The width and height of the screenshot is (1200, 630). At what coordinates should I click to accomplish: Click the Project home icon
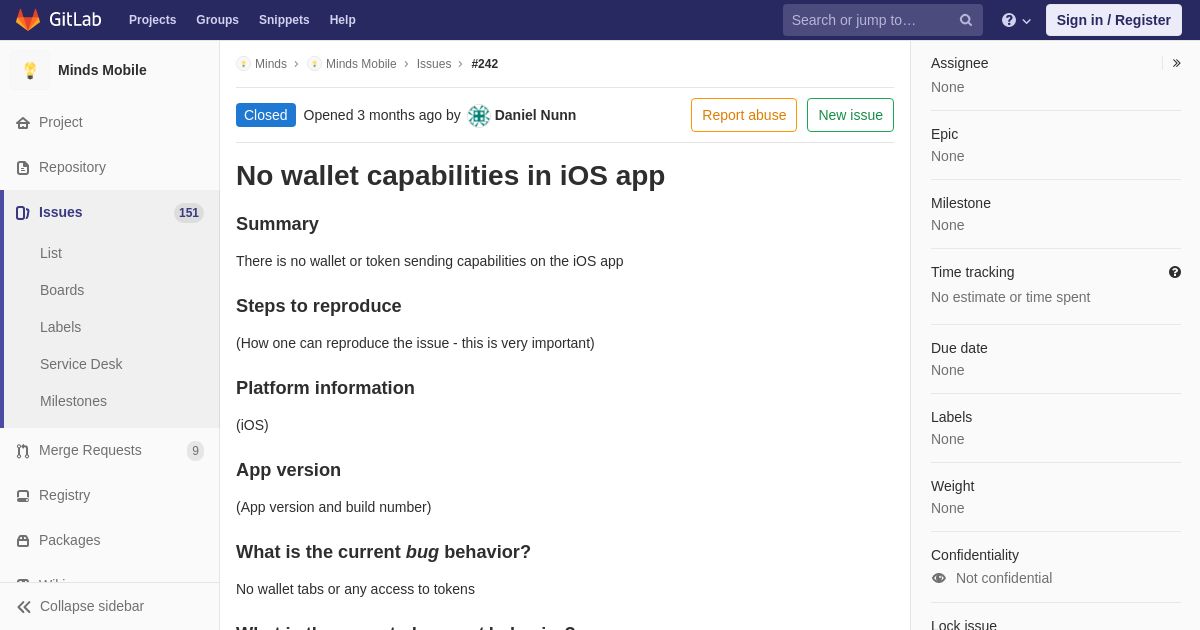tap(23, 123)
